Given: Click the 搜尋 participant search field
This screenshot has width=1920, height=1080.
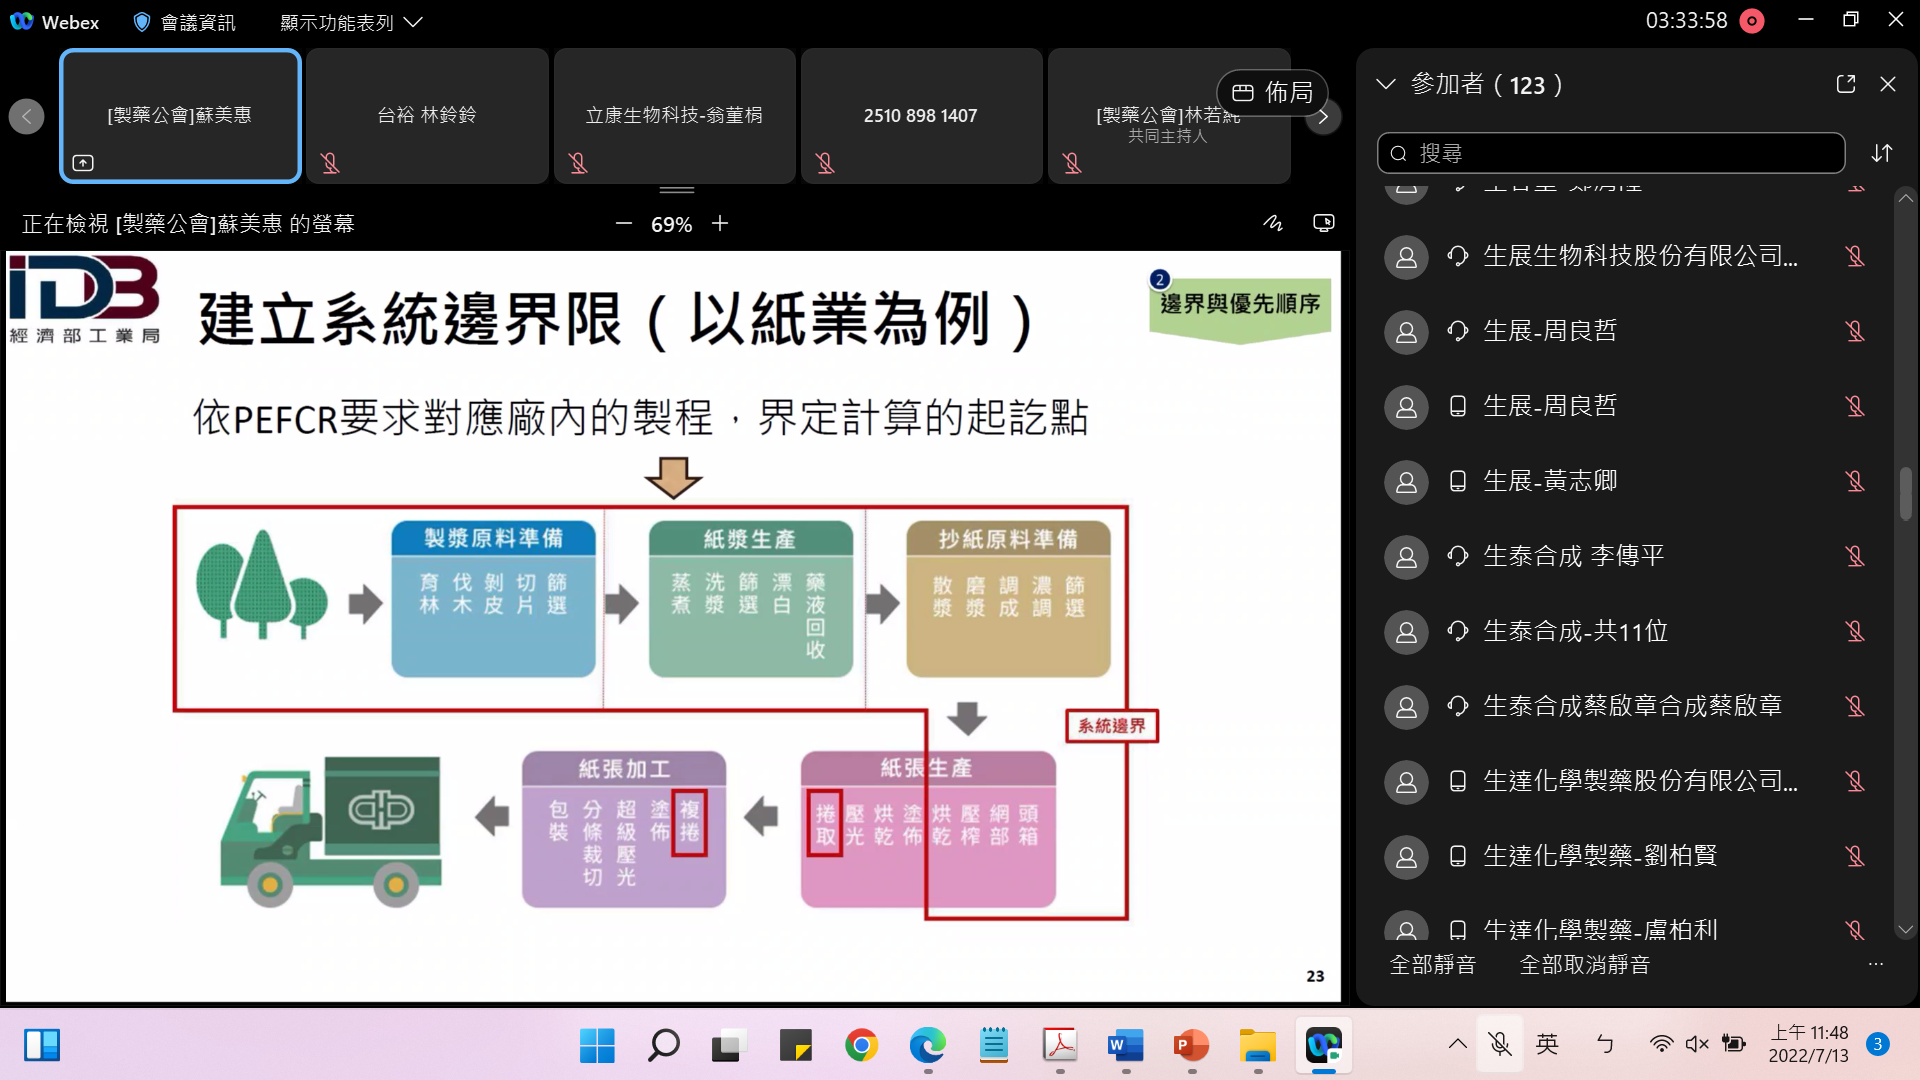Looking at the screenshot, I should [x=1611, y=153].
